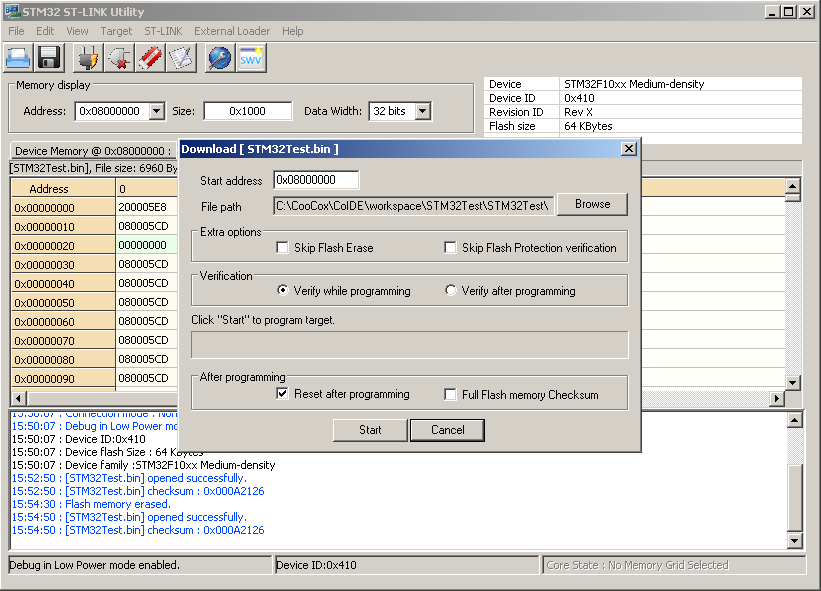This screenshot has width=821, height=591.
Task: Open the Data Width dropdown
Action: 422,112
